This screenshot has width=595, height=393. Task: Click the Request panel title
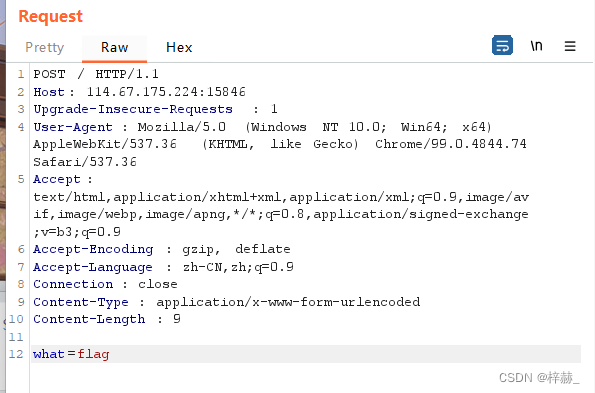tap(50, 17)
